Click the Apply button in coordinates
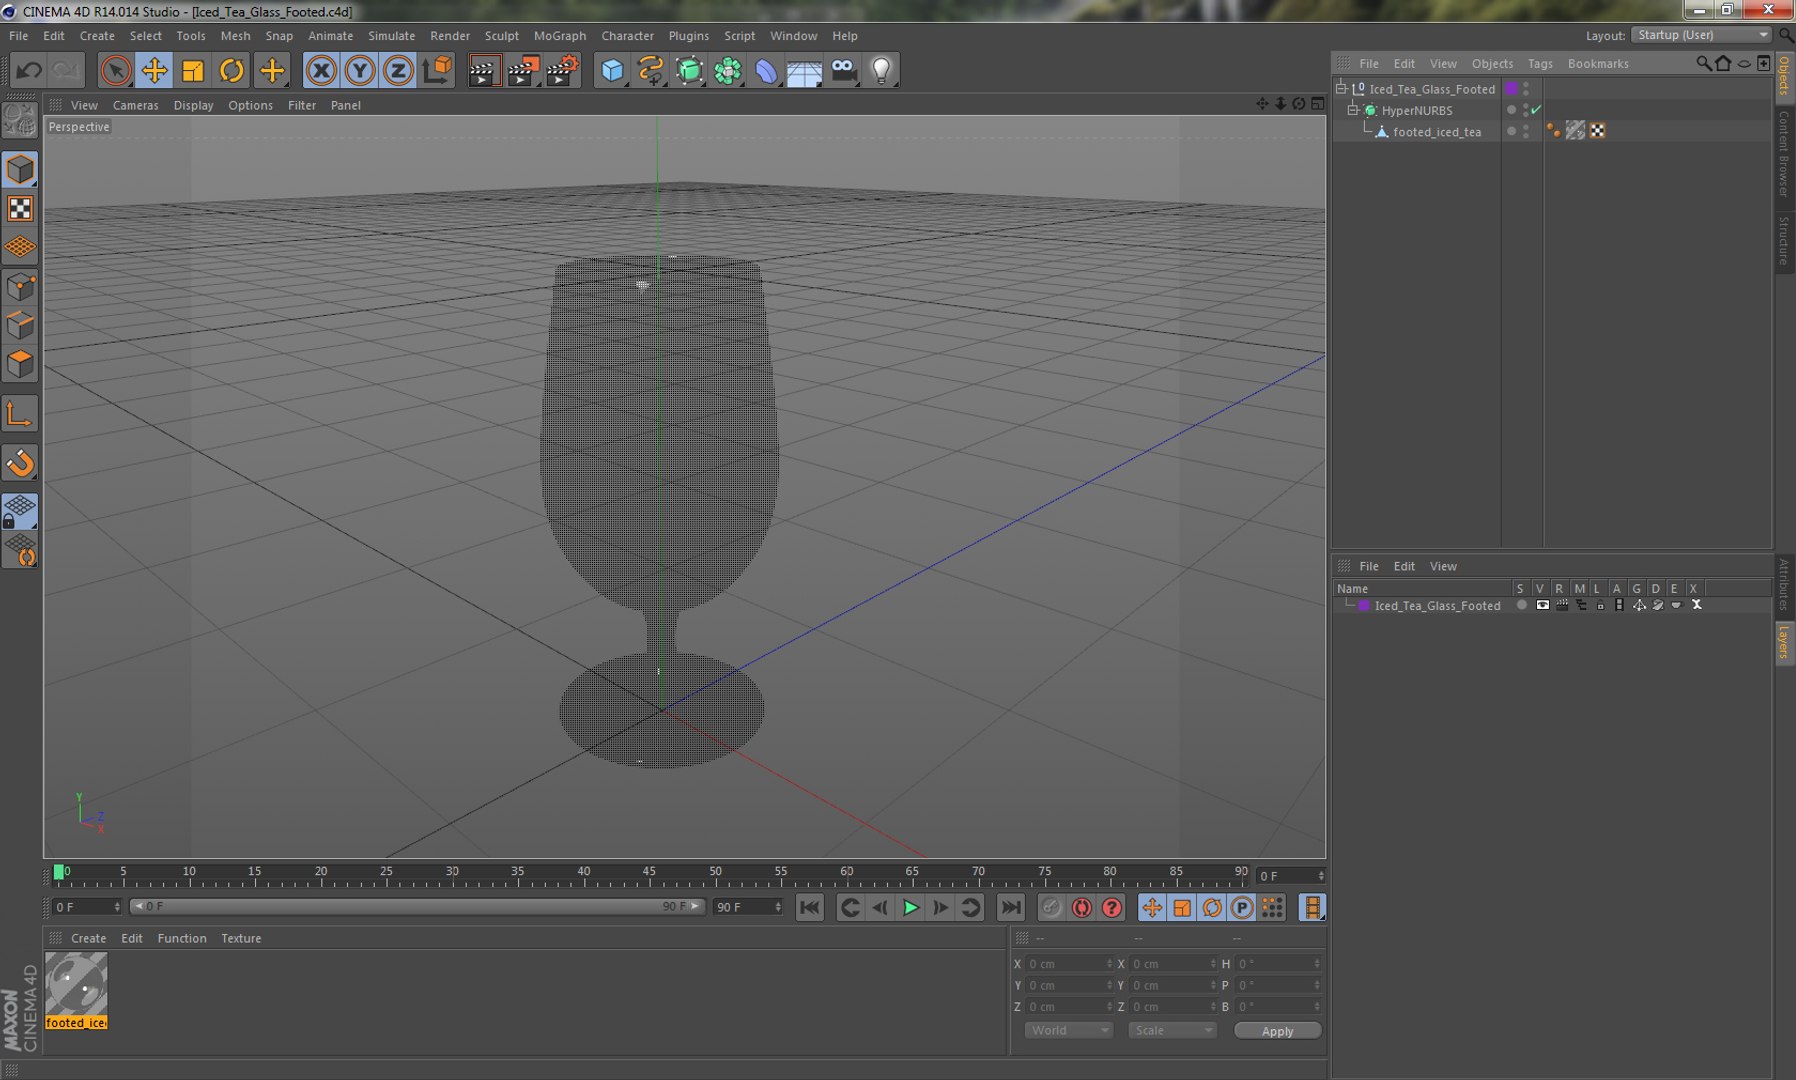1796x1080 pixels. pyautogui.click(x=1277, y=1031)
